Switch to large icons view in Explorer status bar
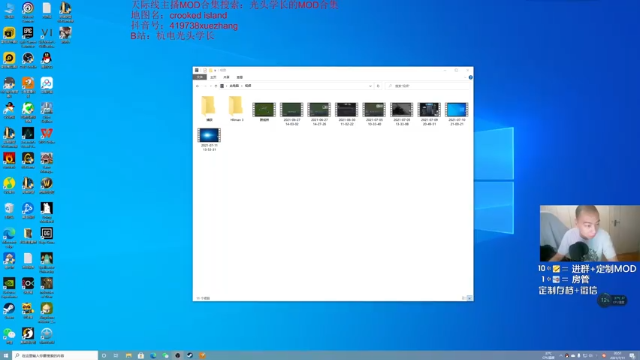Viewport: 640px width, 360px height. point(470,298)
